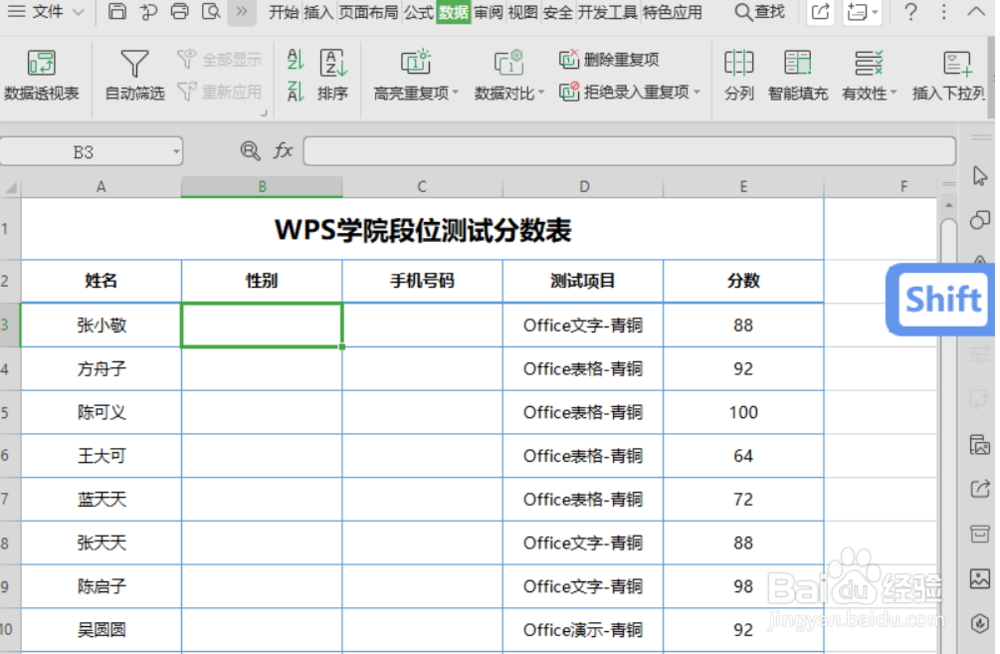Switch to the 开始 tab

tap(284, 12)
